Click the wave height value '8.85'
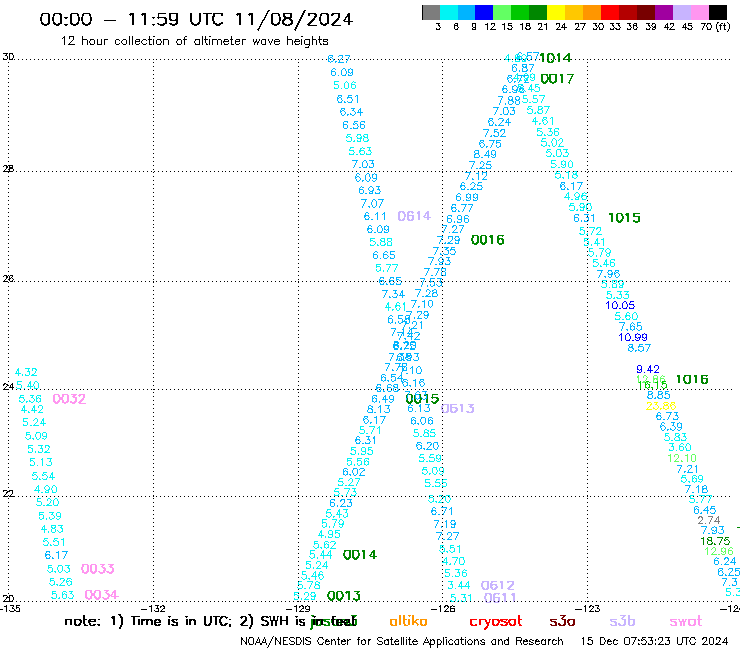 click(658, 395)
